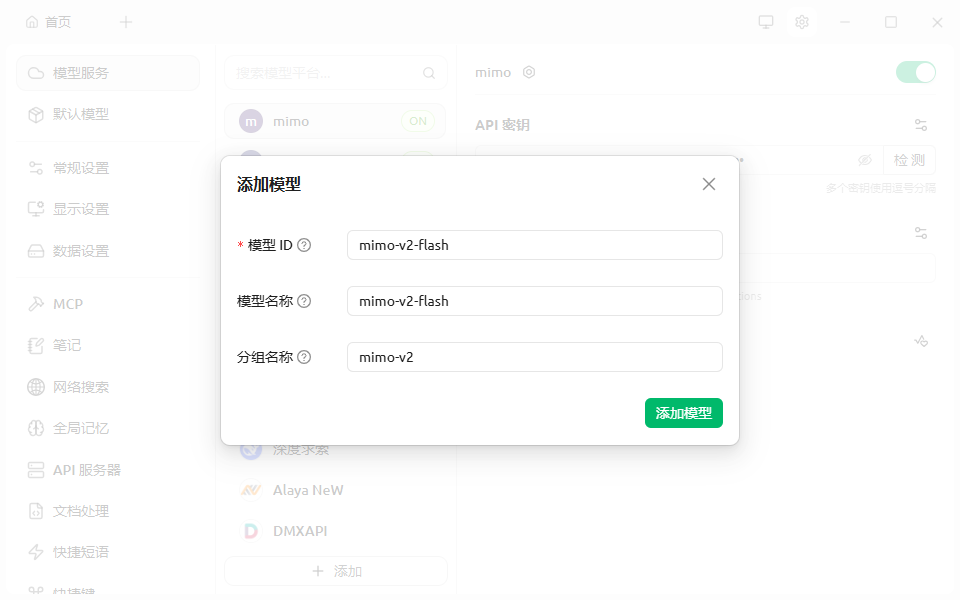
Task: Toggle the mimo provider switch
Action: coord(915,72)
